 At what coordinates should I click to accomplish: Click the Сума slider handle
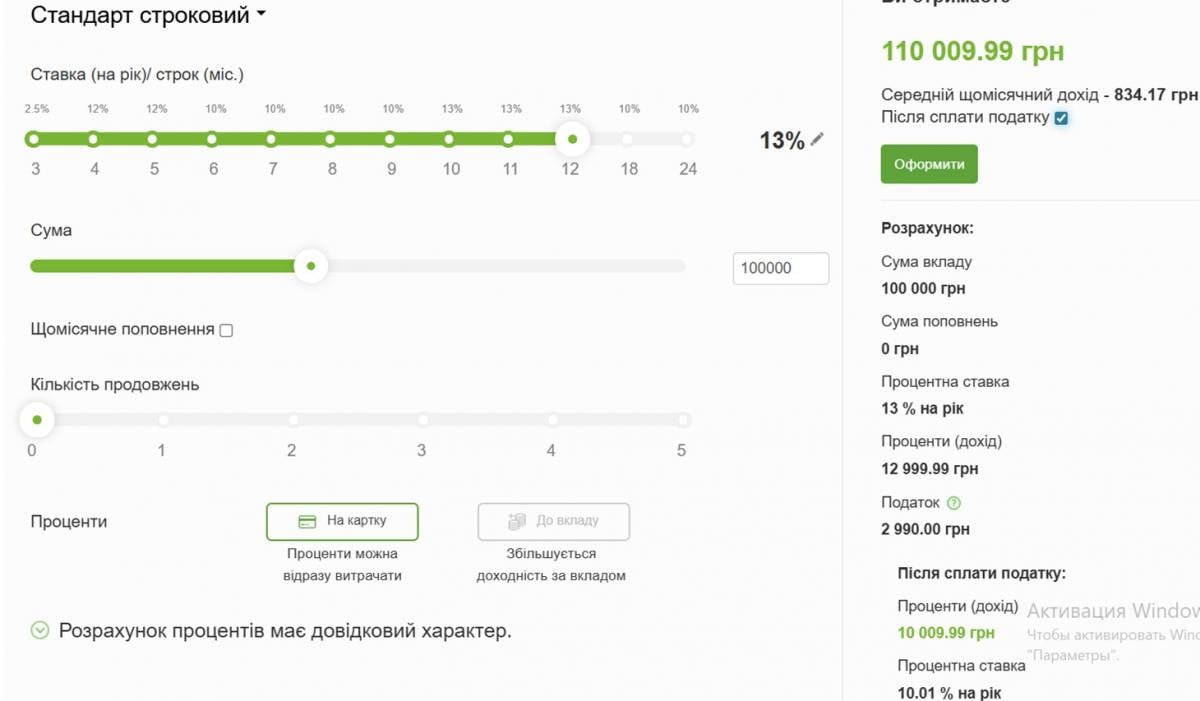(311, 266)
